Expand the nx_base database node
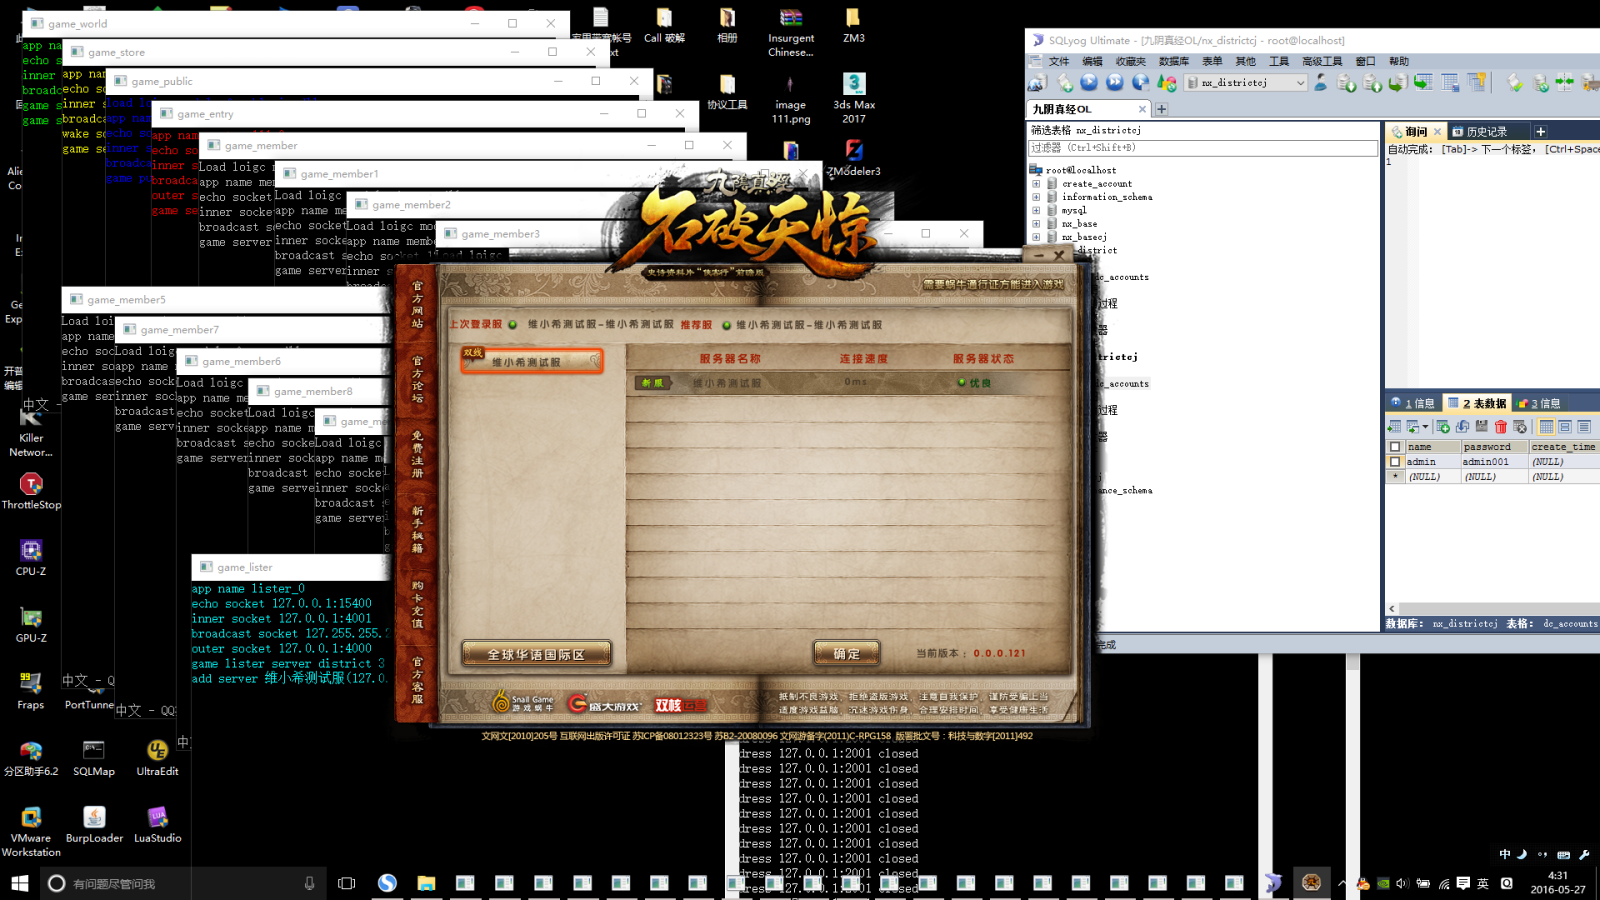Viewport: 1600px width, 900px height. coord(1036,224)
